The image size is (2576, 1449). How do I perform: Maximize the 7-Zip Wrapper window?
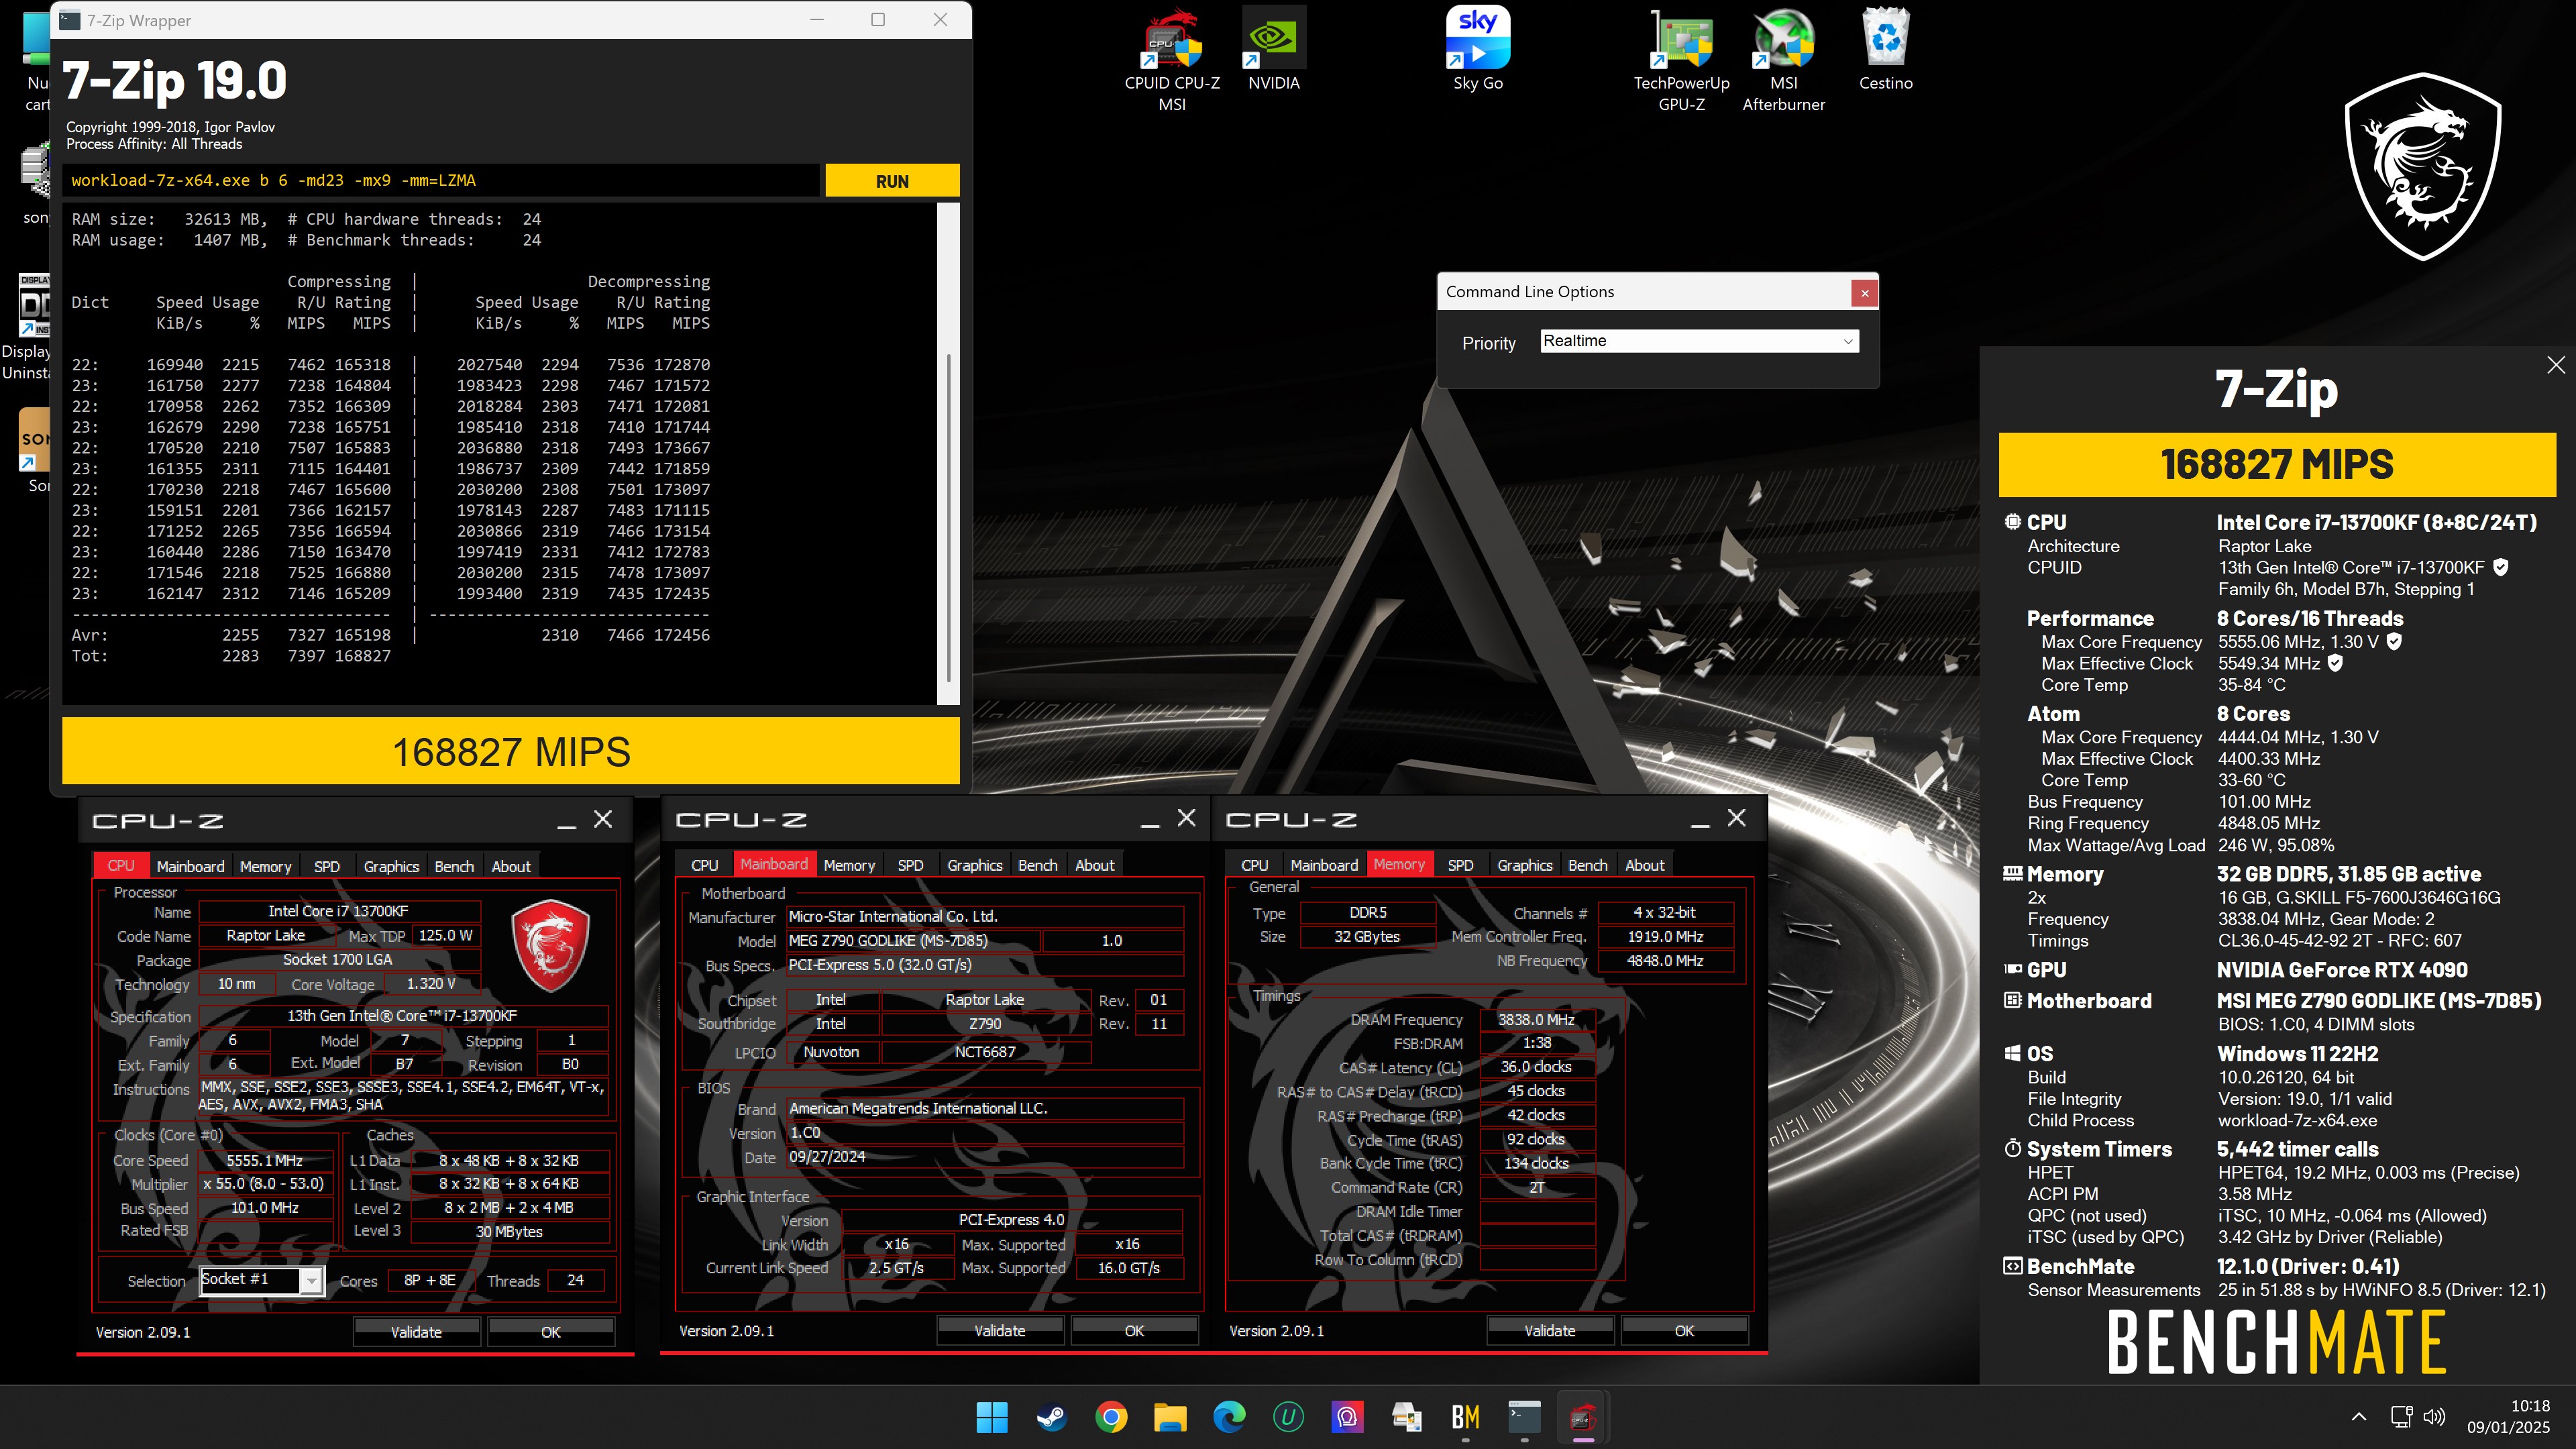(x=878, y=20)
